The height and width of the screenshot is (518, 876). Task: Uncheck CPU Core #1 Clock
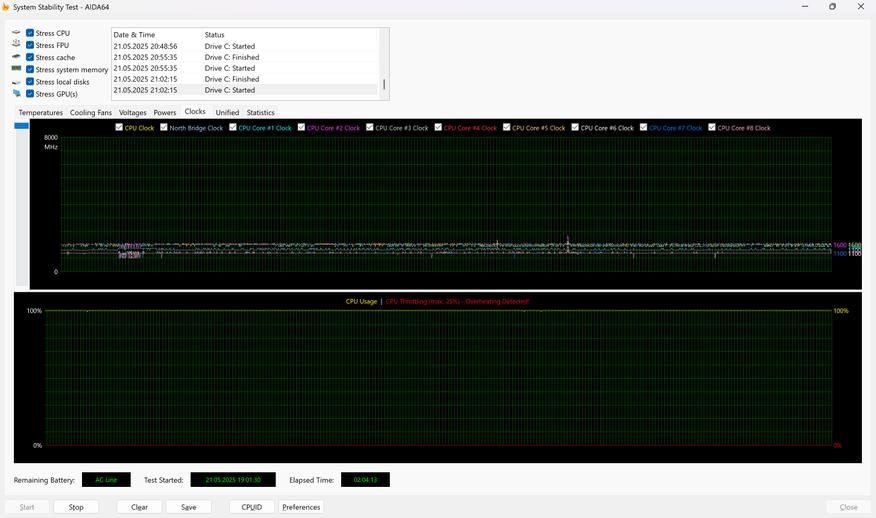pos(233,127)
